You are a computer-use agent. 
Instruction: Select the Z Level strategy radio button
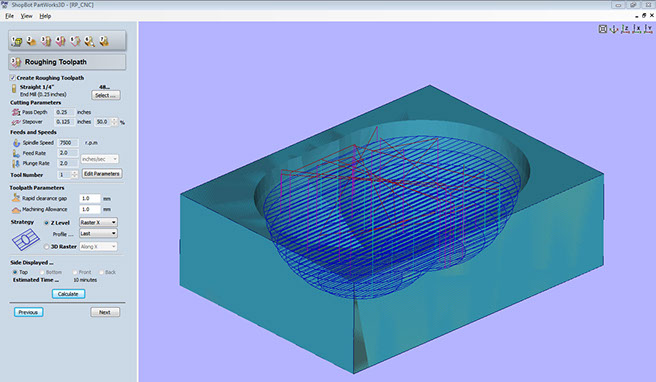(46, 223)
